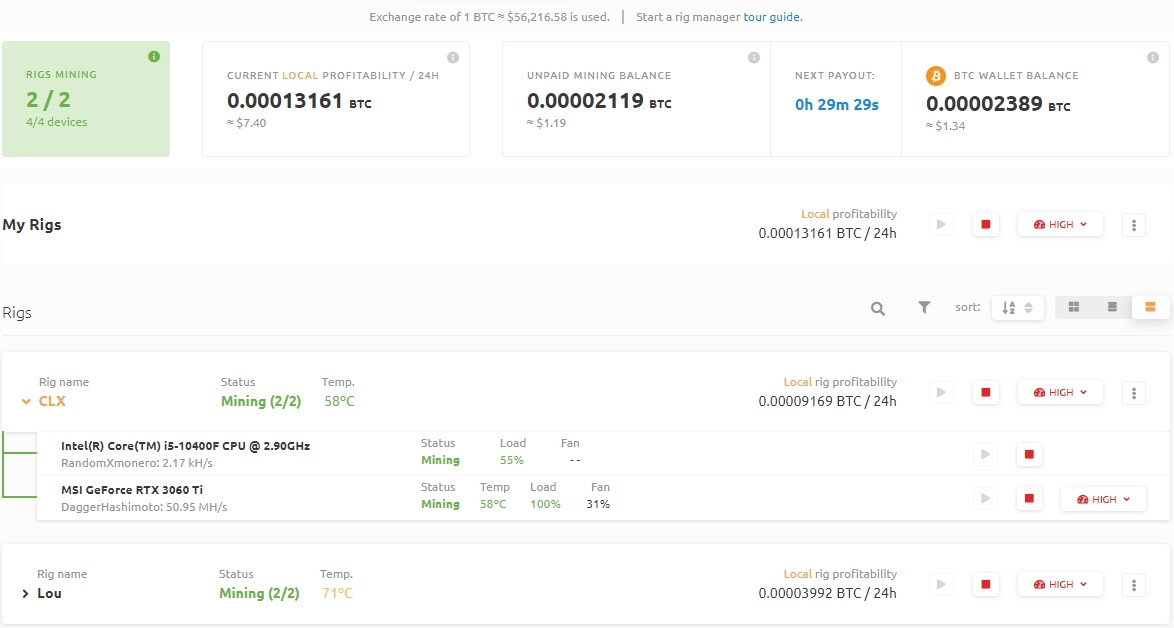Click the 0h 29m 29s next payout timer
Viewport: 1174px width, 628px height.
836,105
